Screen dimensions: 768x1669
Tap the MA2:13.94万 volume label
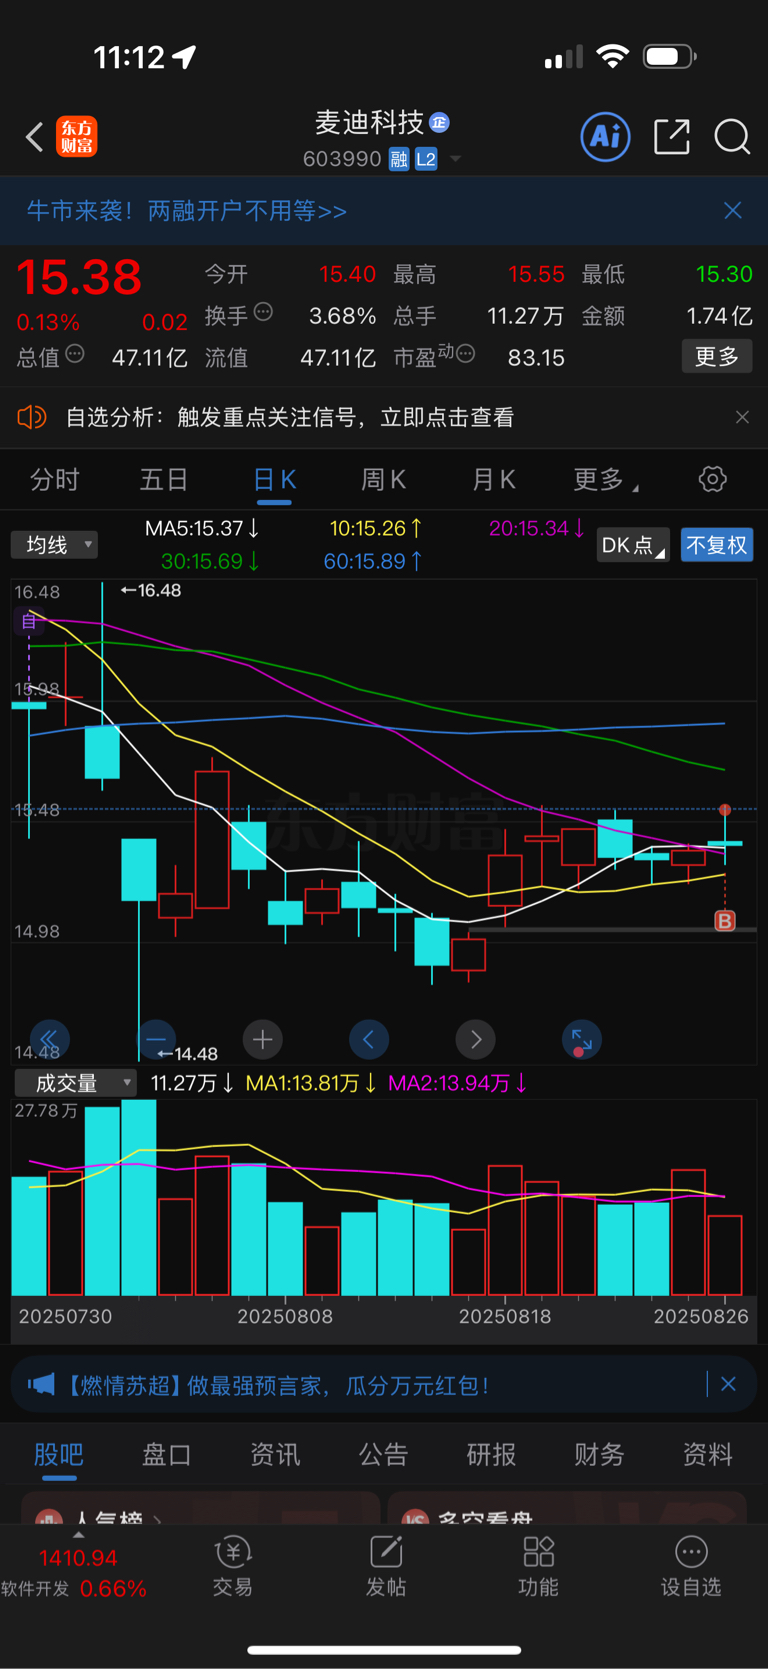458,1083
